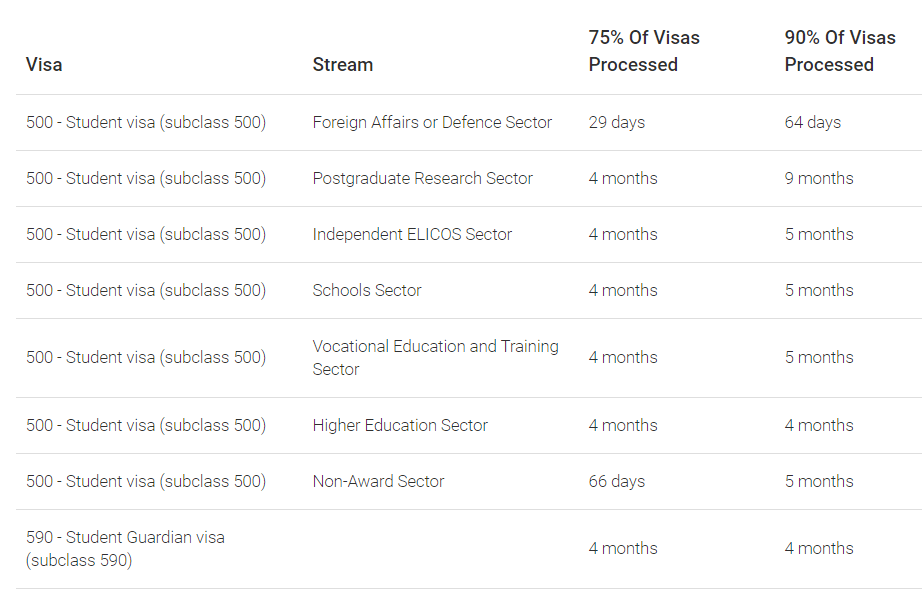The height and width of the screenshot is (613, 922).
Task: Click visa name in Foreign Affairs row
Action: 146,122
